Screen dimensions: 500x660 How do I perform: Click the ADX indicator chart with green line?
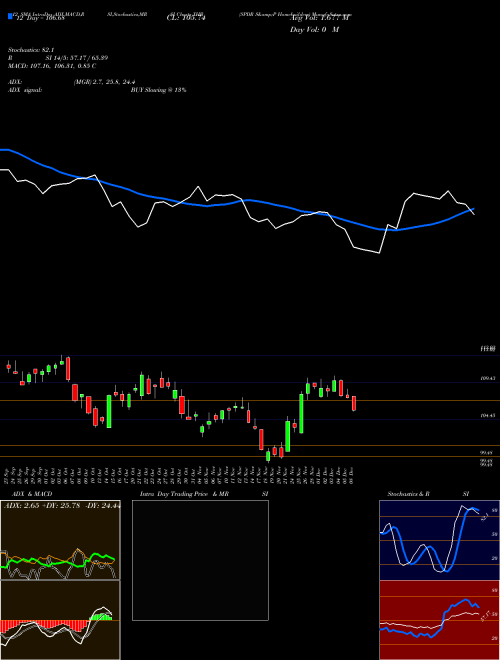60,540
